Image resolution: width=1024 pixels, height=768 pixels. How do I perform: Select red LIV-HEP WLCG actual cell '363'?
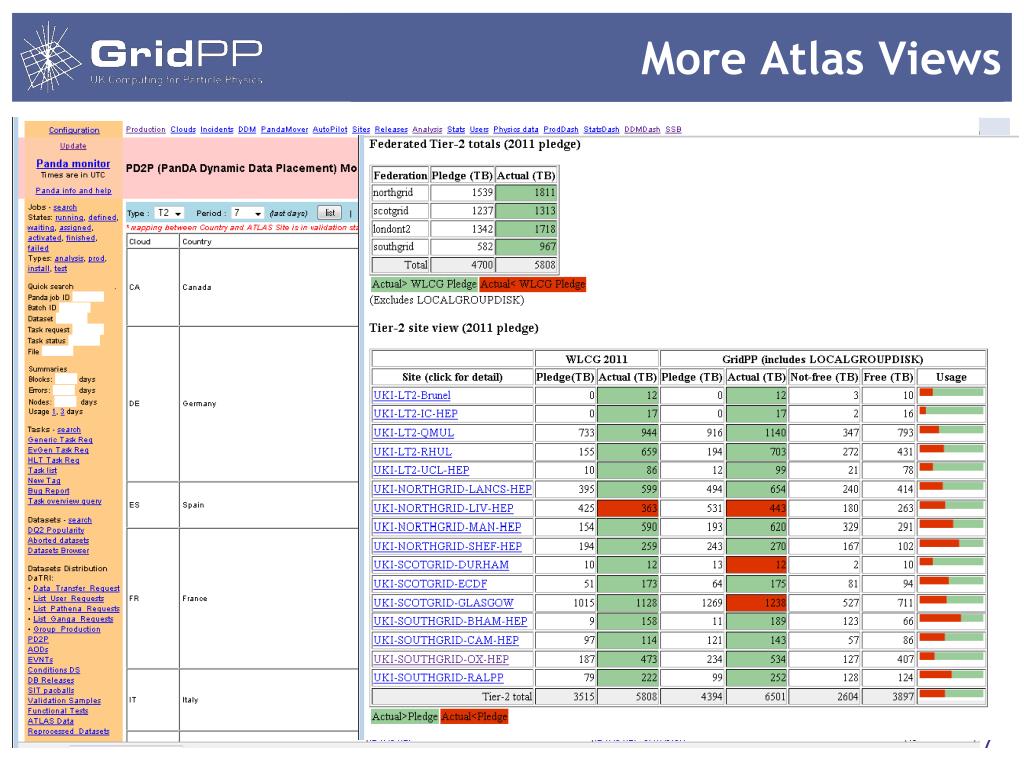628,507
